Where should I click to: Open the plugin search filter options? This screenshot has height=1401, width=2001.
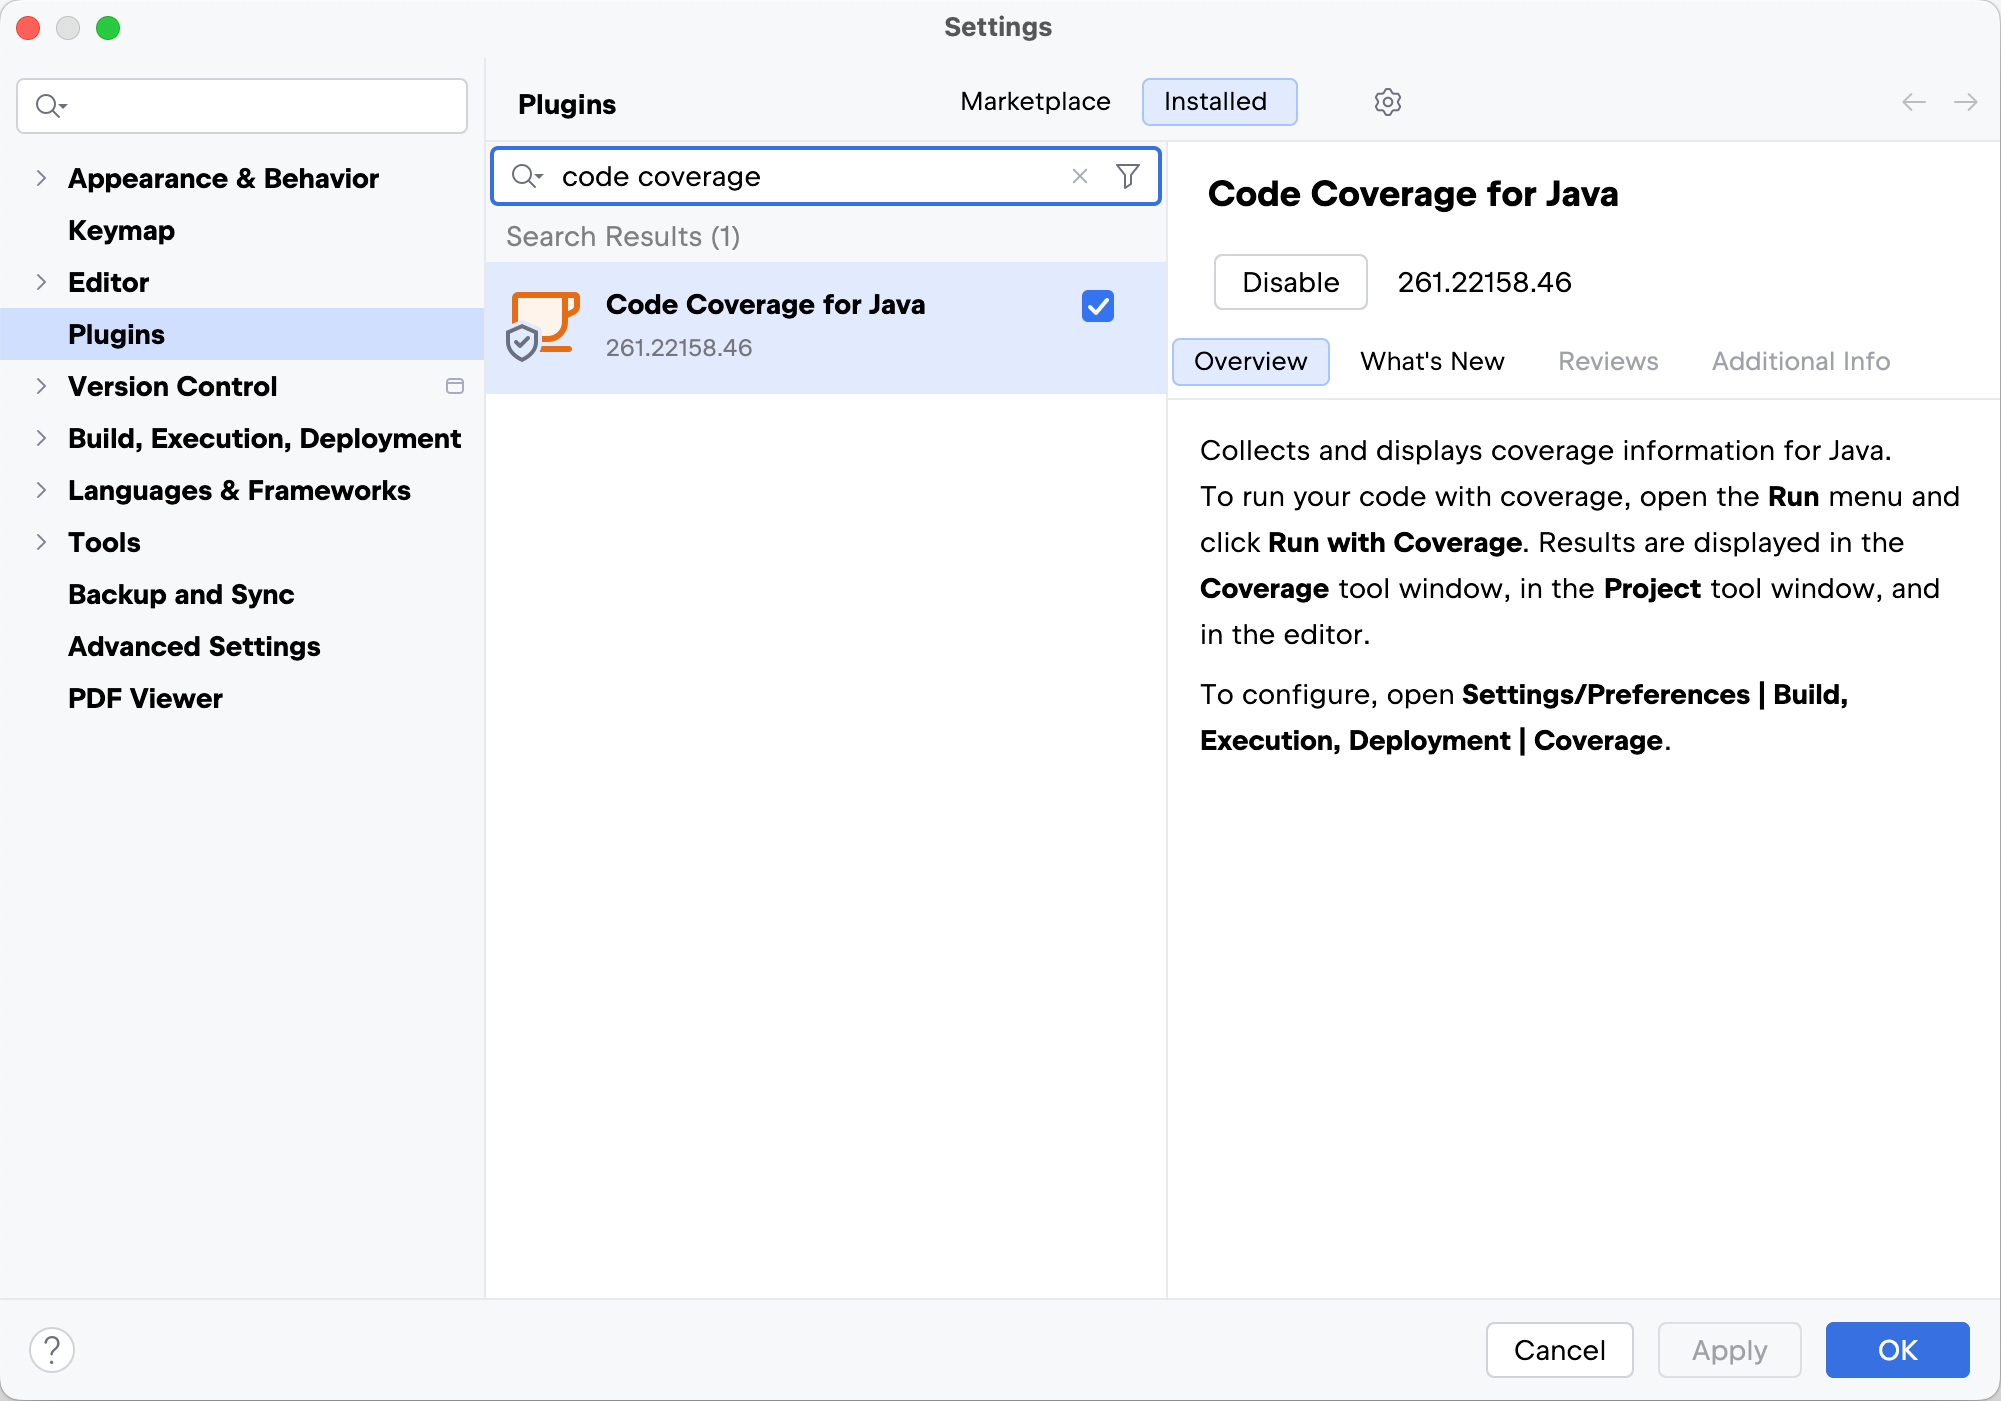1128,176
